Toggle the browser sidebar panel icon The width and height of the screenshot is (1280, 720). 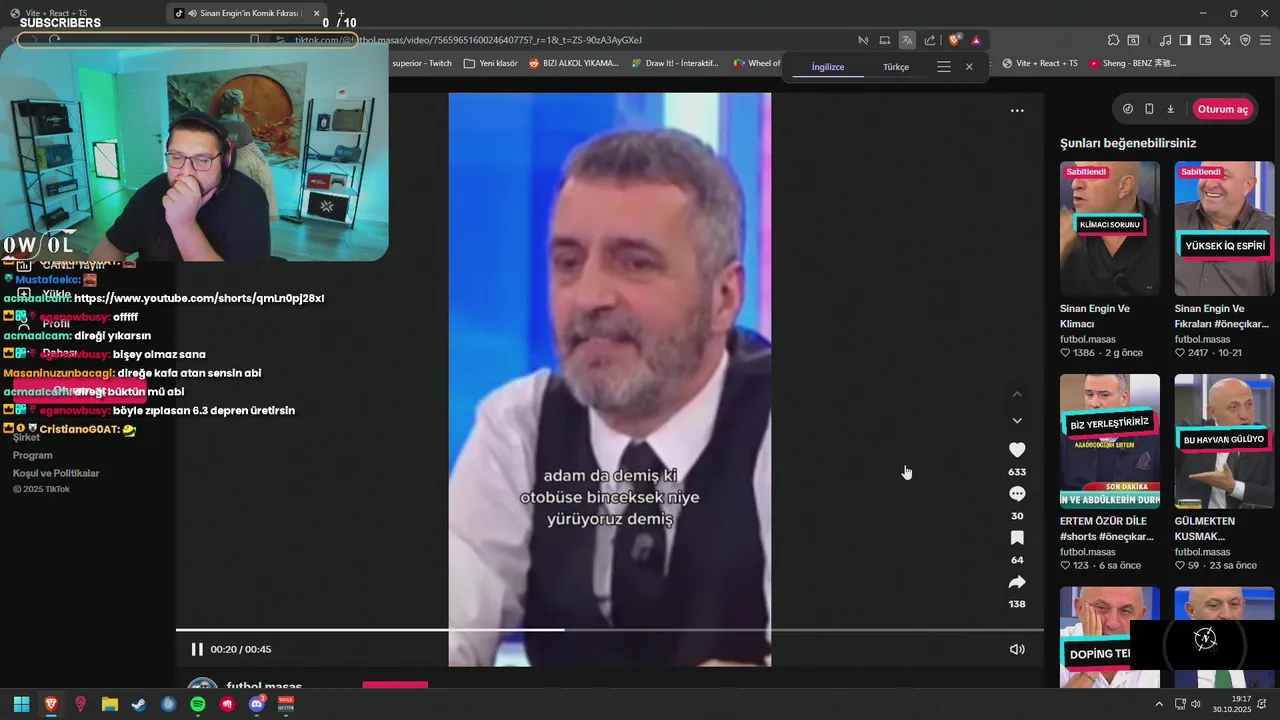pos(1185,40)
